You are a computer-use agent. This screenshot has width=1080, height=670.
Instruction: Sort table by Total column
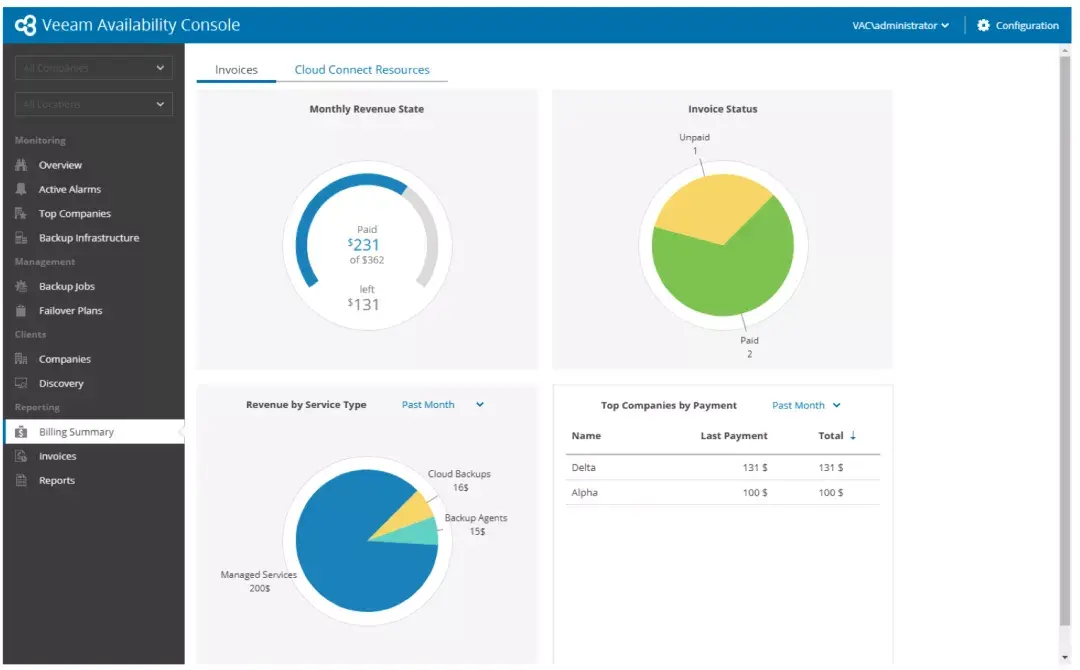tap(837, 436)
